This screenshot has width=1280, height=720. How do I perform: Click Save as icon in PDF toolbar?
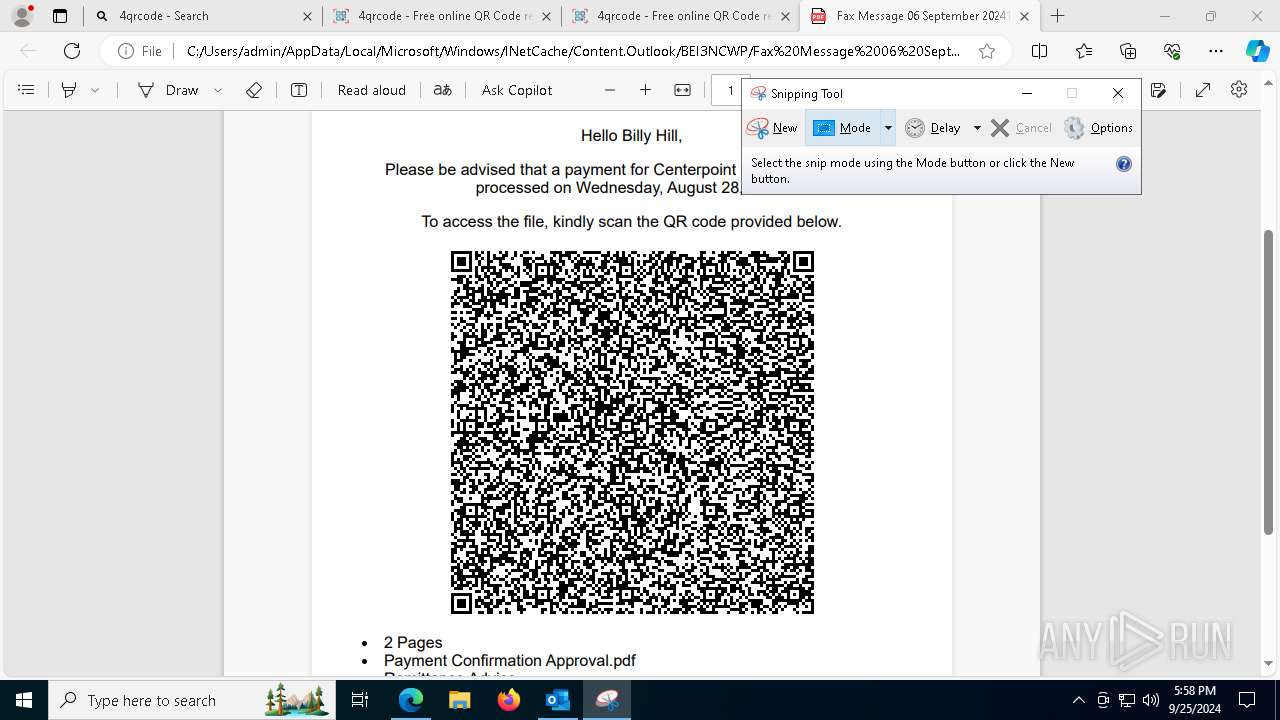click(x=1159, y=90)
